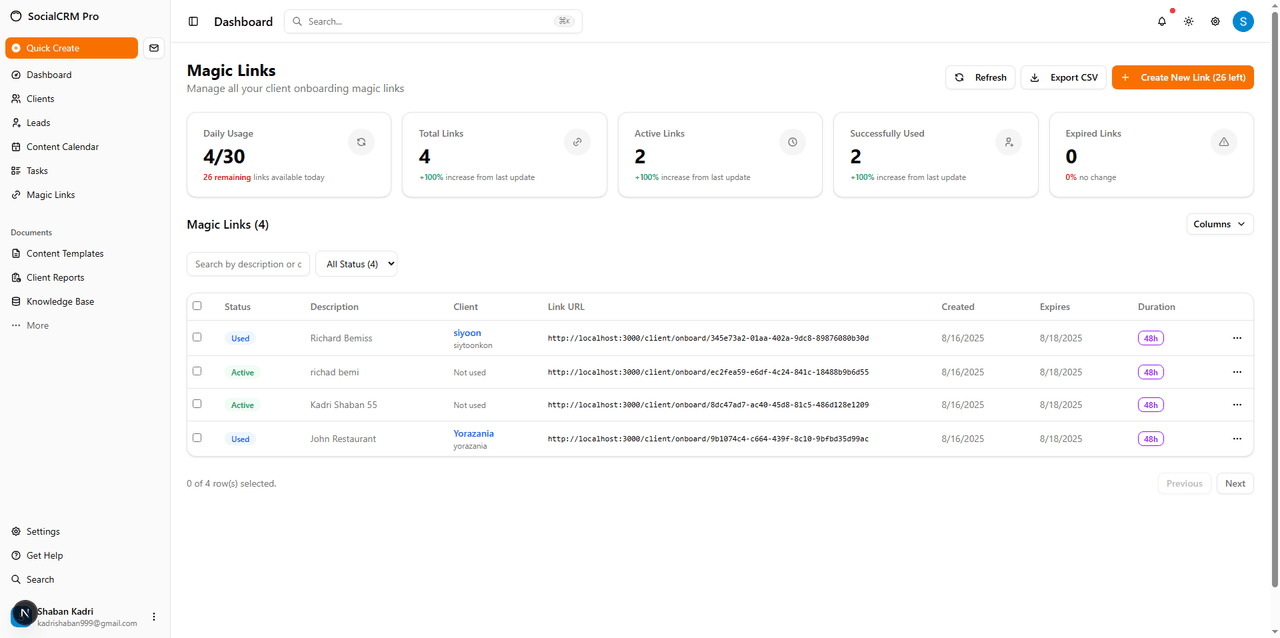The image size is (1280, 638).
Task: Check the select-all checkbox in table header
Action: point(197,305)
